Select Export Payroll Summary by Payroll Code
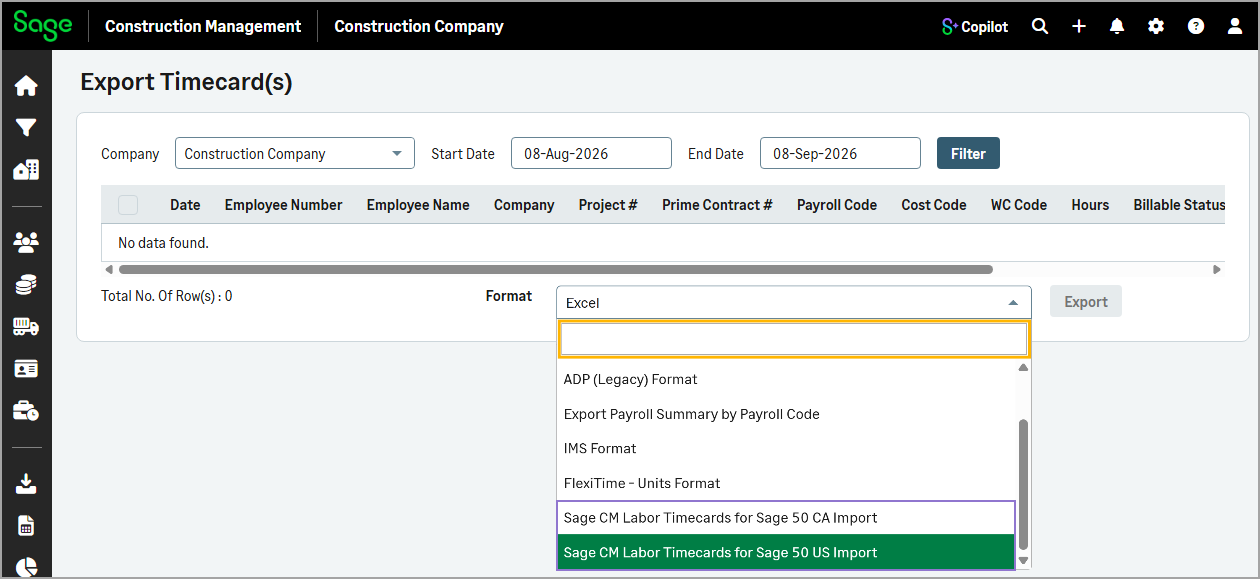 coord(786,414)
